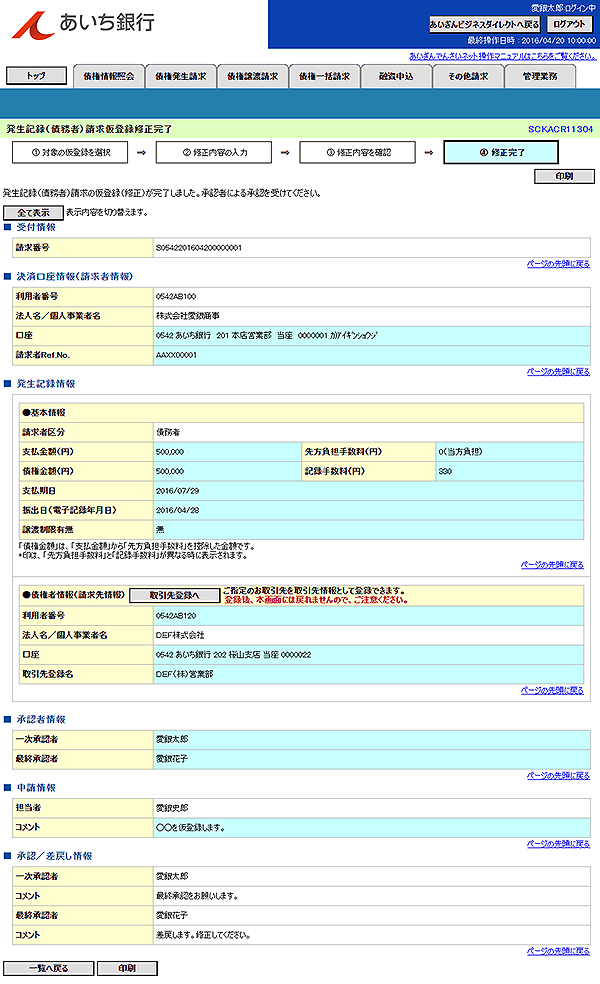
Task: Click the 一覧へ戻る button
Action: point(48,968)
